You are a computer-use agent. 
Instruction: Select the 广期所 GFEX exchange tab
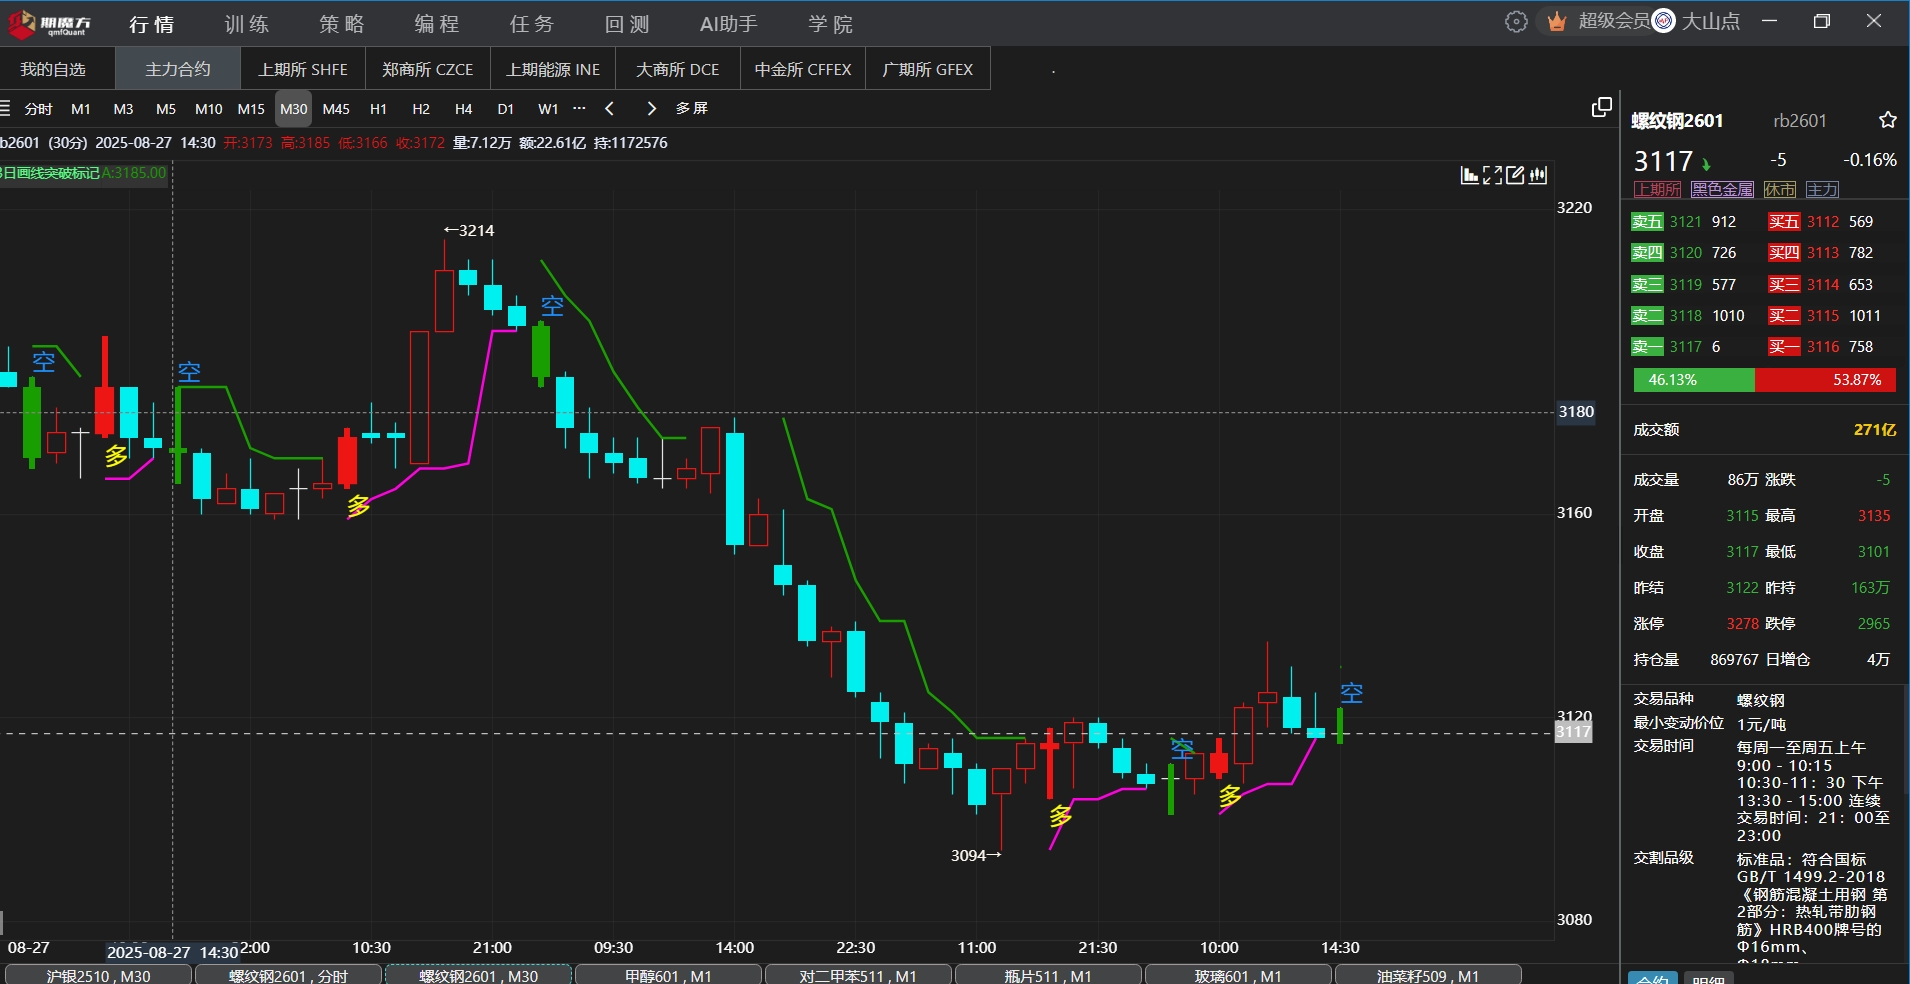[x=928, y=69]
